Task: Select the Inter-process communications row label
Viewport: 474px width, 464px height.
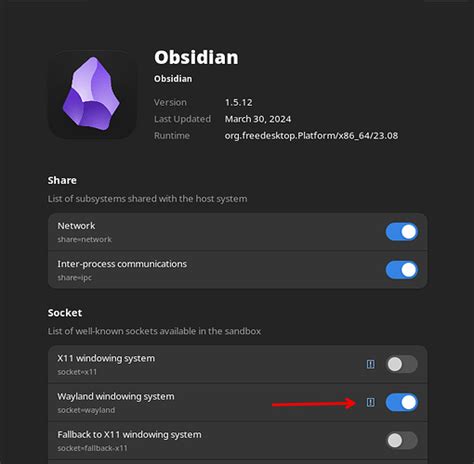Action: click(122, 264)
